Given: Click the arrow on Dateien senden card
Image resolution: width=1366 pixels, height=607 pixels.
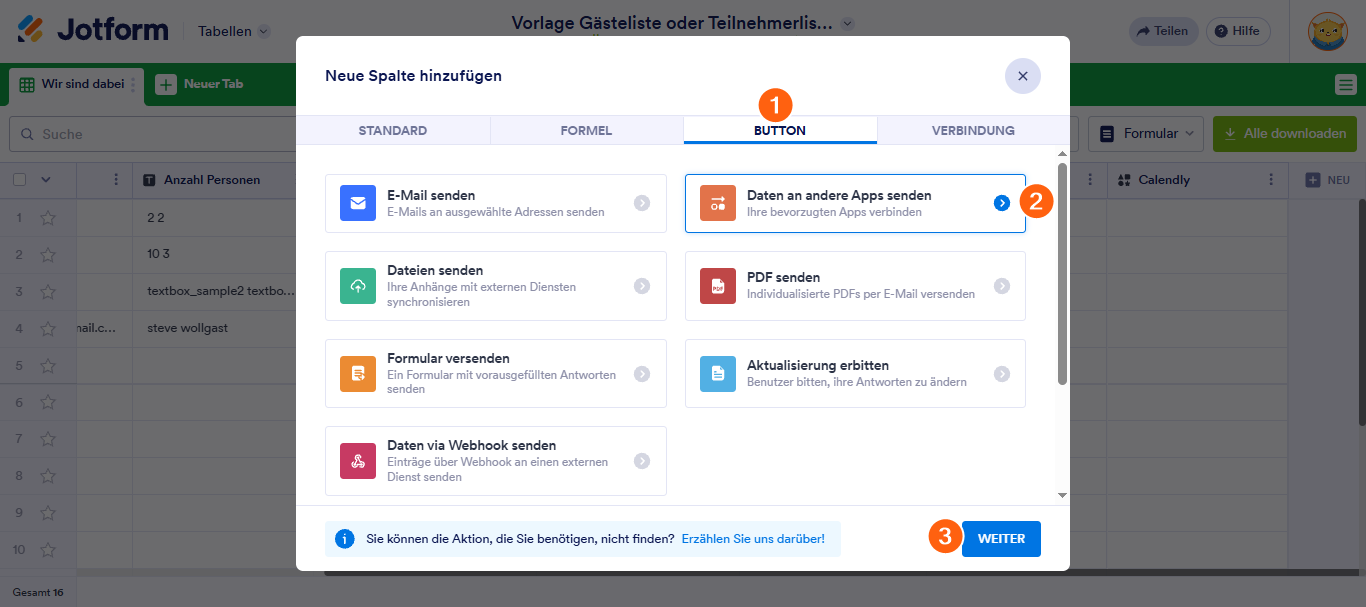Looking at the screenshot, I should [642, 286].
